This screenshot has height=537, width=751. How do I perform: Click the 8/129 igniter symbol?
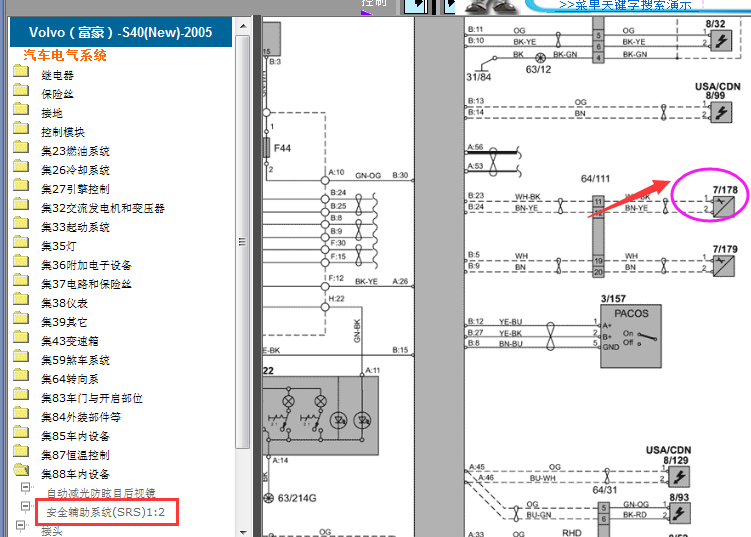679,476
